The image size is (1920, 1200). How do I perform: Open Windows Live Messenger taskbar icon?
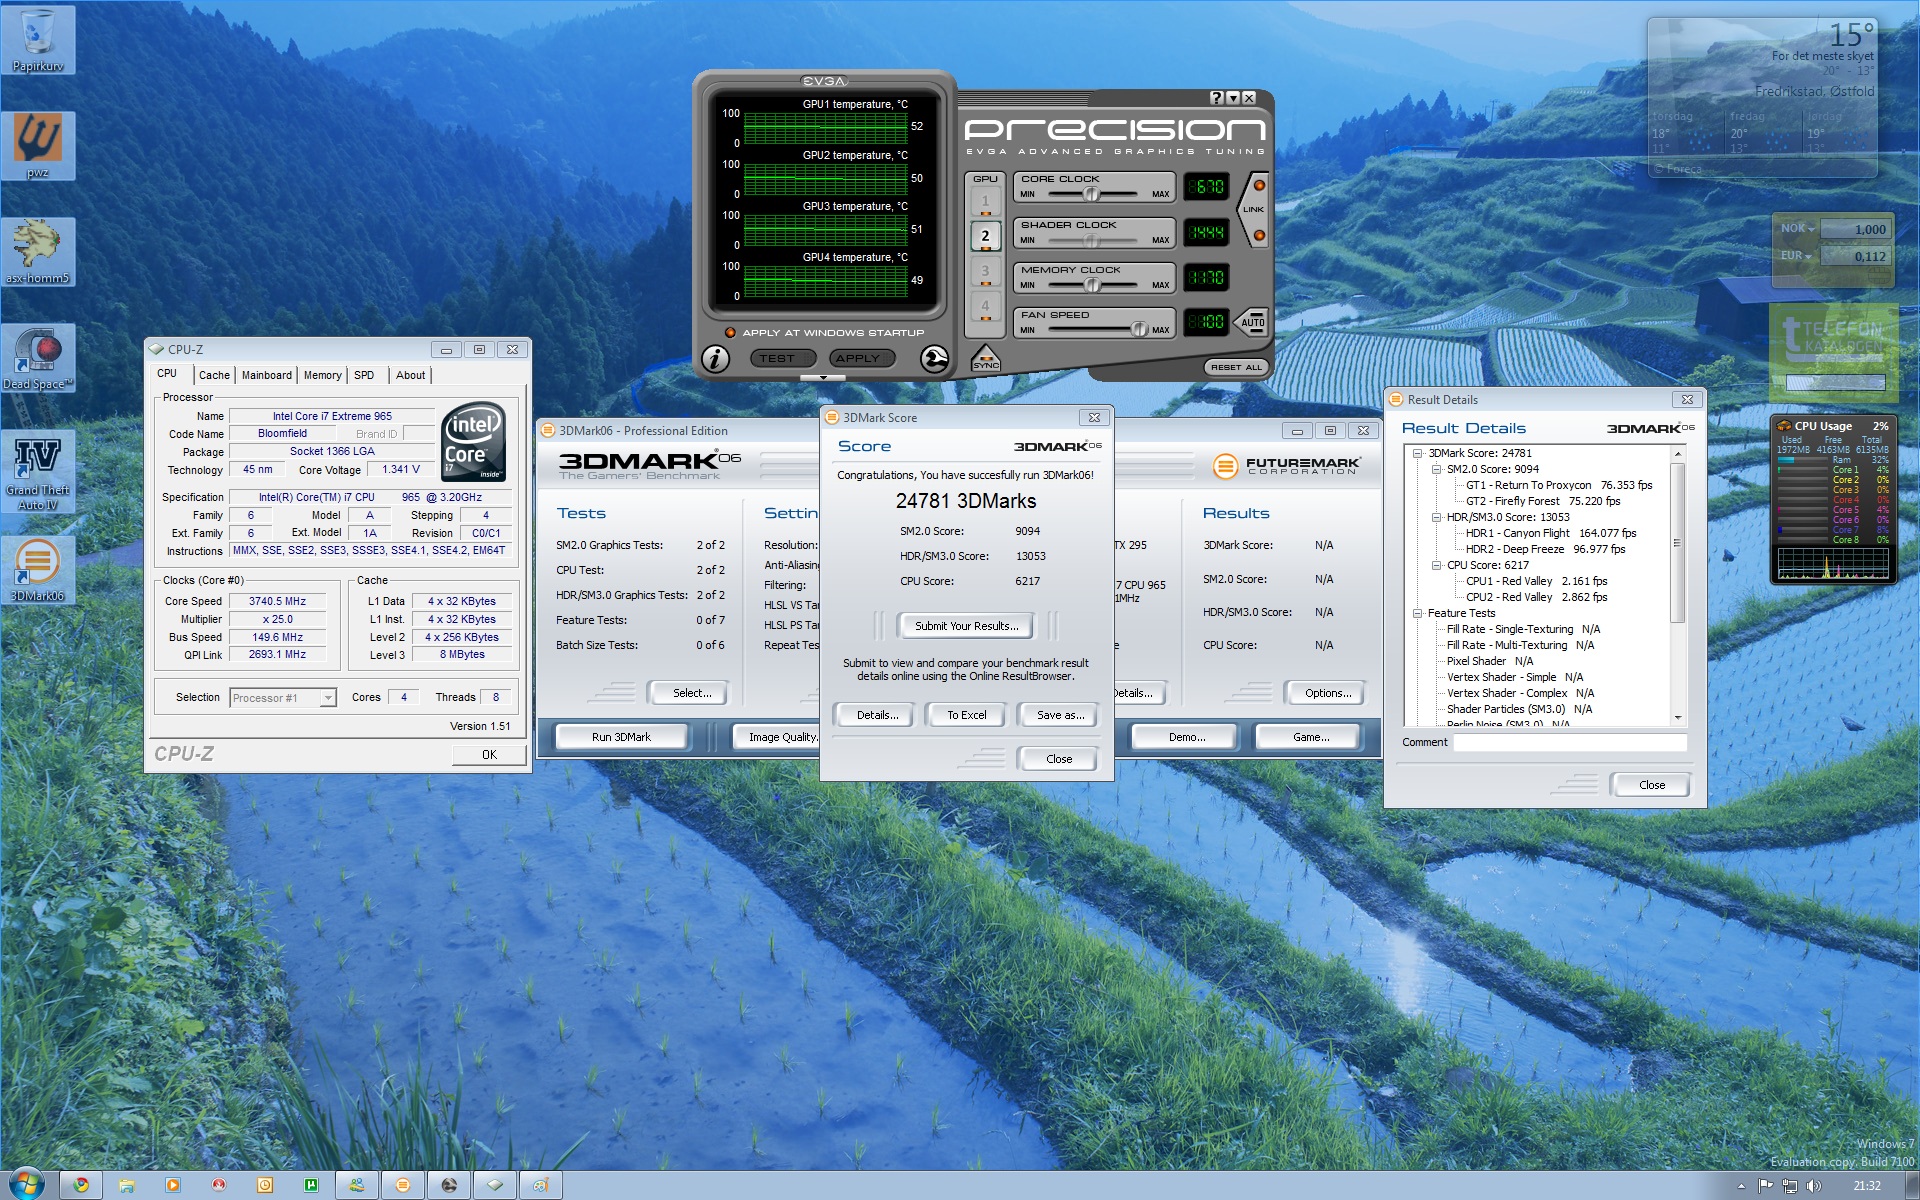[x=357, y=1185]
